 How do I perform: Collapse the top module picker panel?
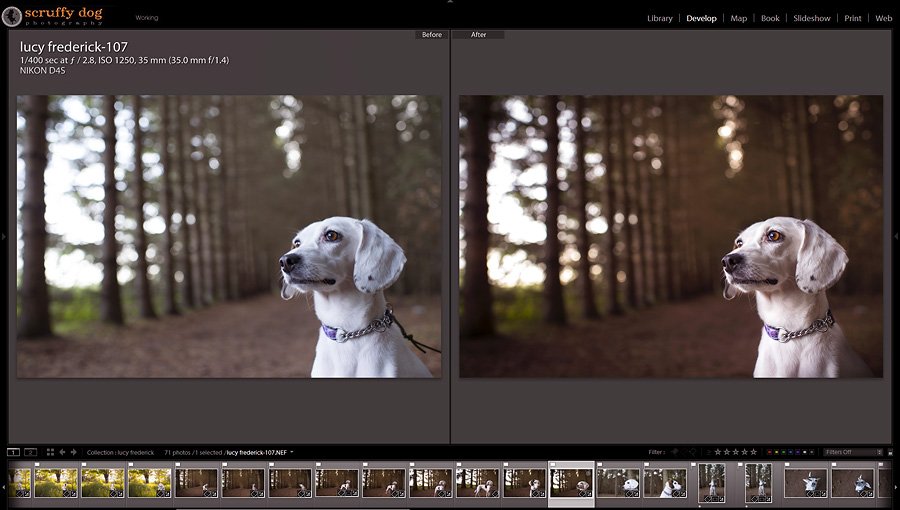tap(449, 3)
